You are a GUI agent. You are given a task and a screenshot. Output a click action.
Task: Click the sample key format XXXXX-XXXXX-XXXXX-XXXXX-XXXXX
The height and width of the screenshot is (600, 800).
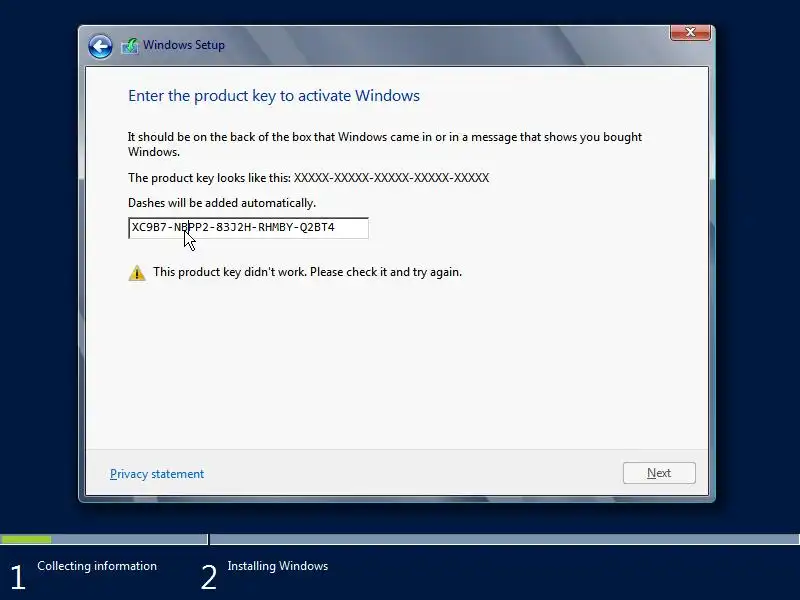point(391,178)
